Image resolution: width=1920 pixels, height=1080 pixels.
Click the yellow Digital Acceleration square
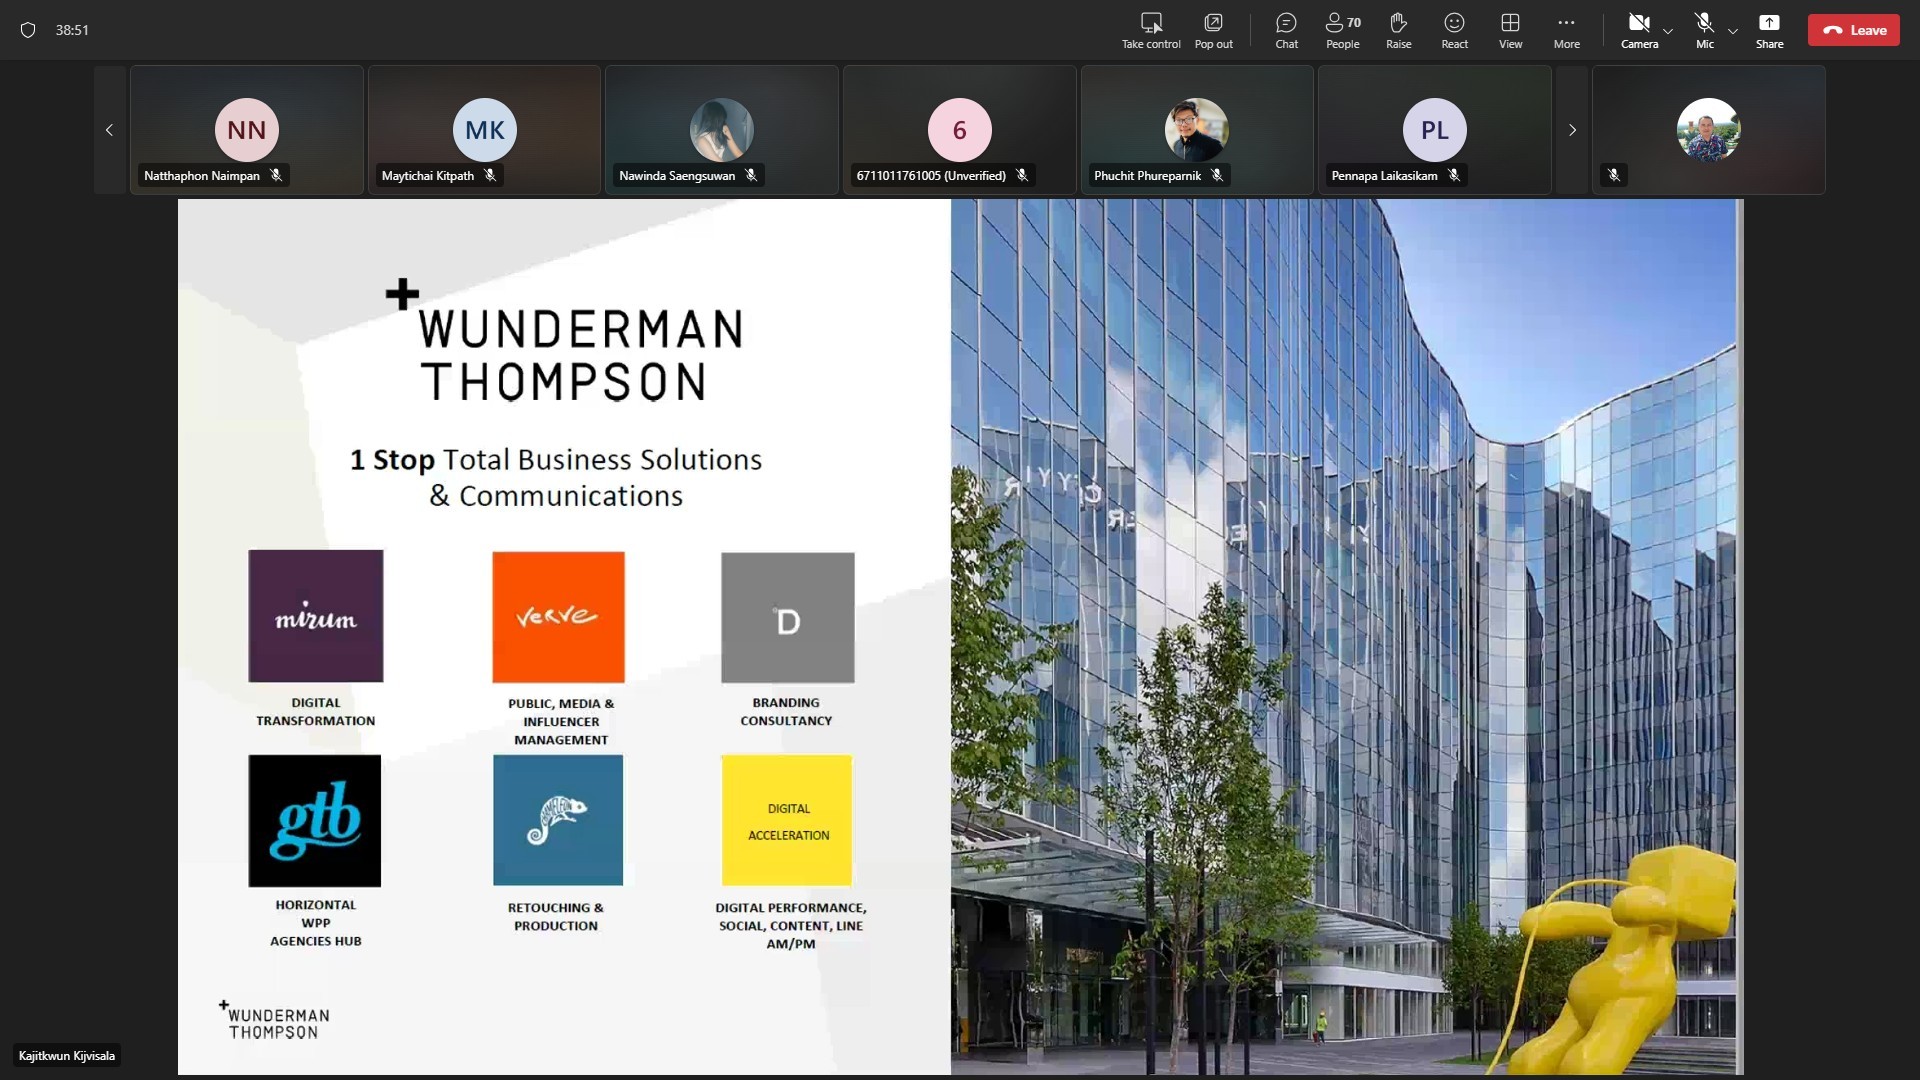[787, 821]
